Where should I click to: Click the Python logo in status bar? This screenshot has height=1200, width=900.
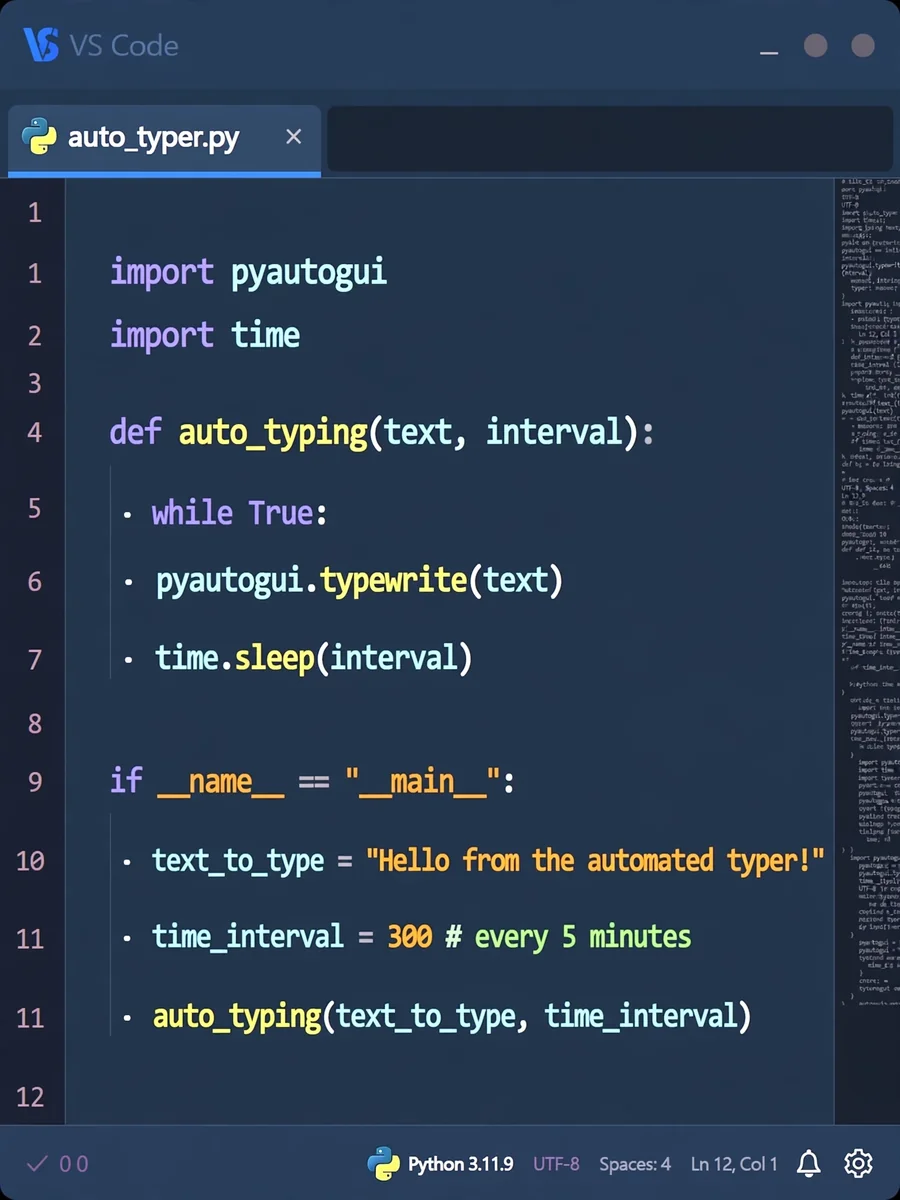click(383, 1163)
